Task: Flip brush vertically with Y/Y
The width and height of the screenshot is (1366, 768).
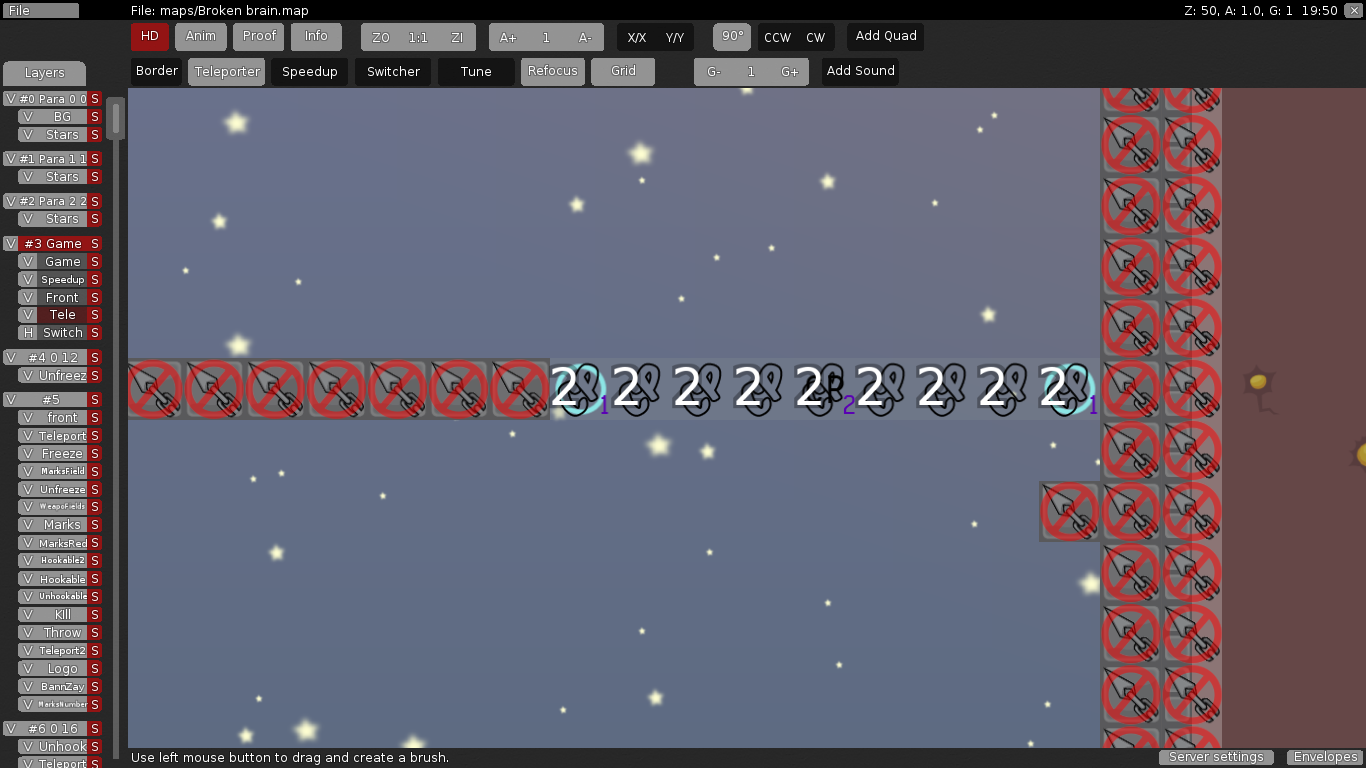Action: pyautogui.click(x=672, y=36)
